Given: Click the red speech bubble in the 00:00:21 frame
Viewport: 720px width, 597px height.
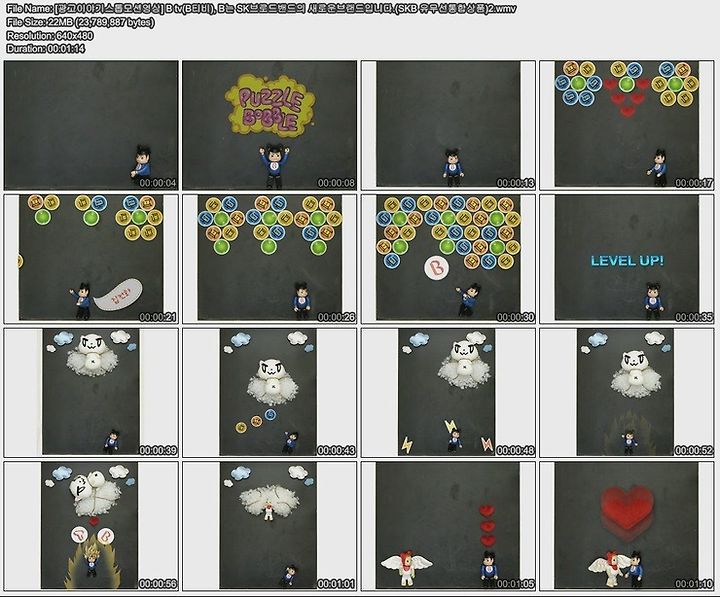Looking at the screenshot, I should (118, 294).
